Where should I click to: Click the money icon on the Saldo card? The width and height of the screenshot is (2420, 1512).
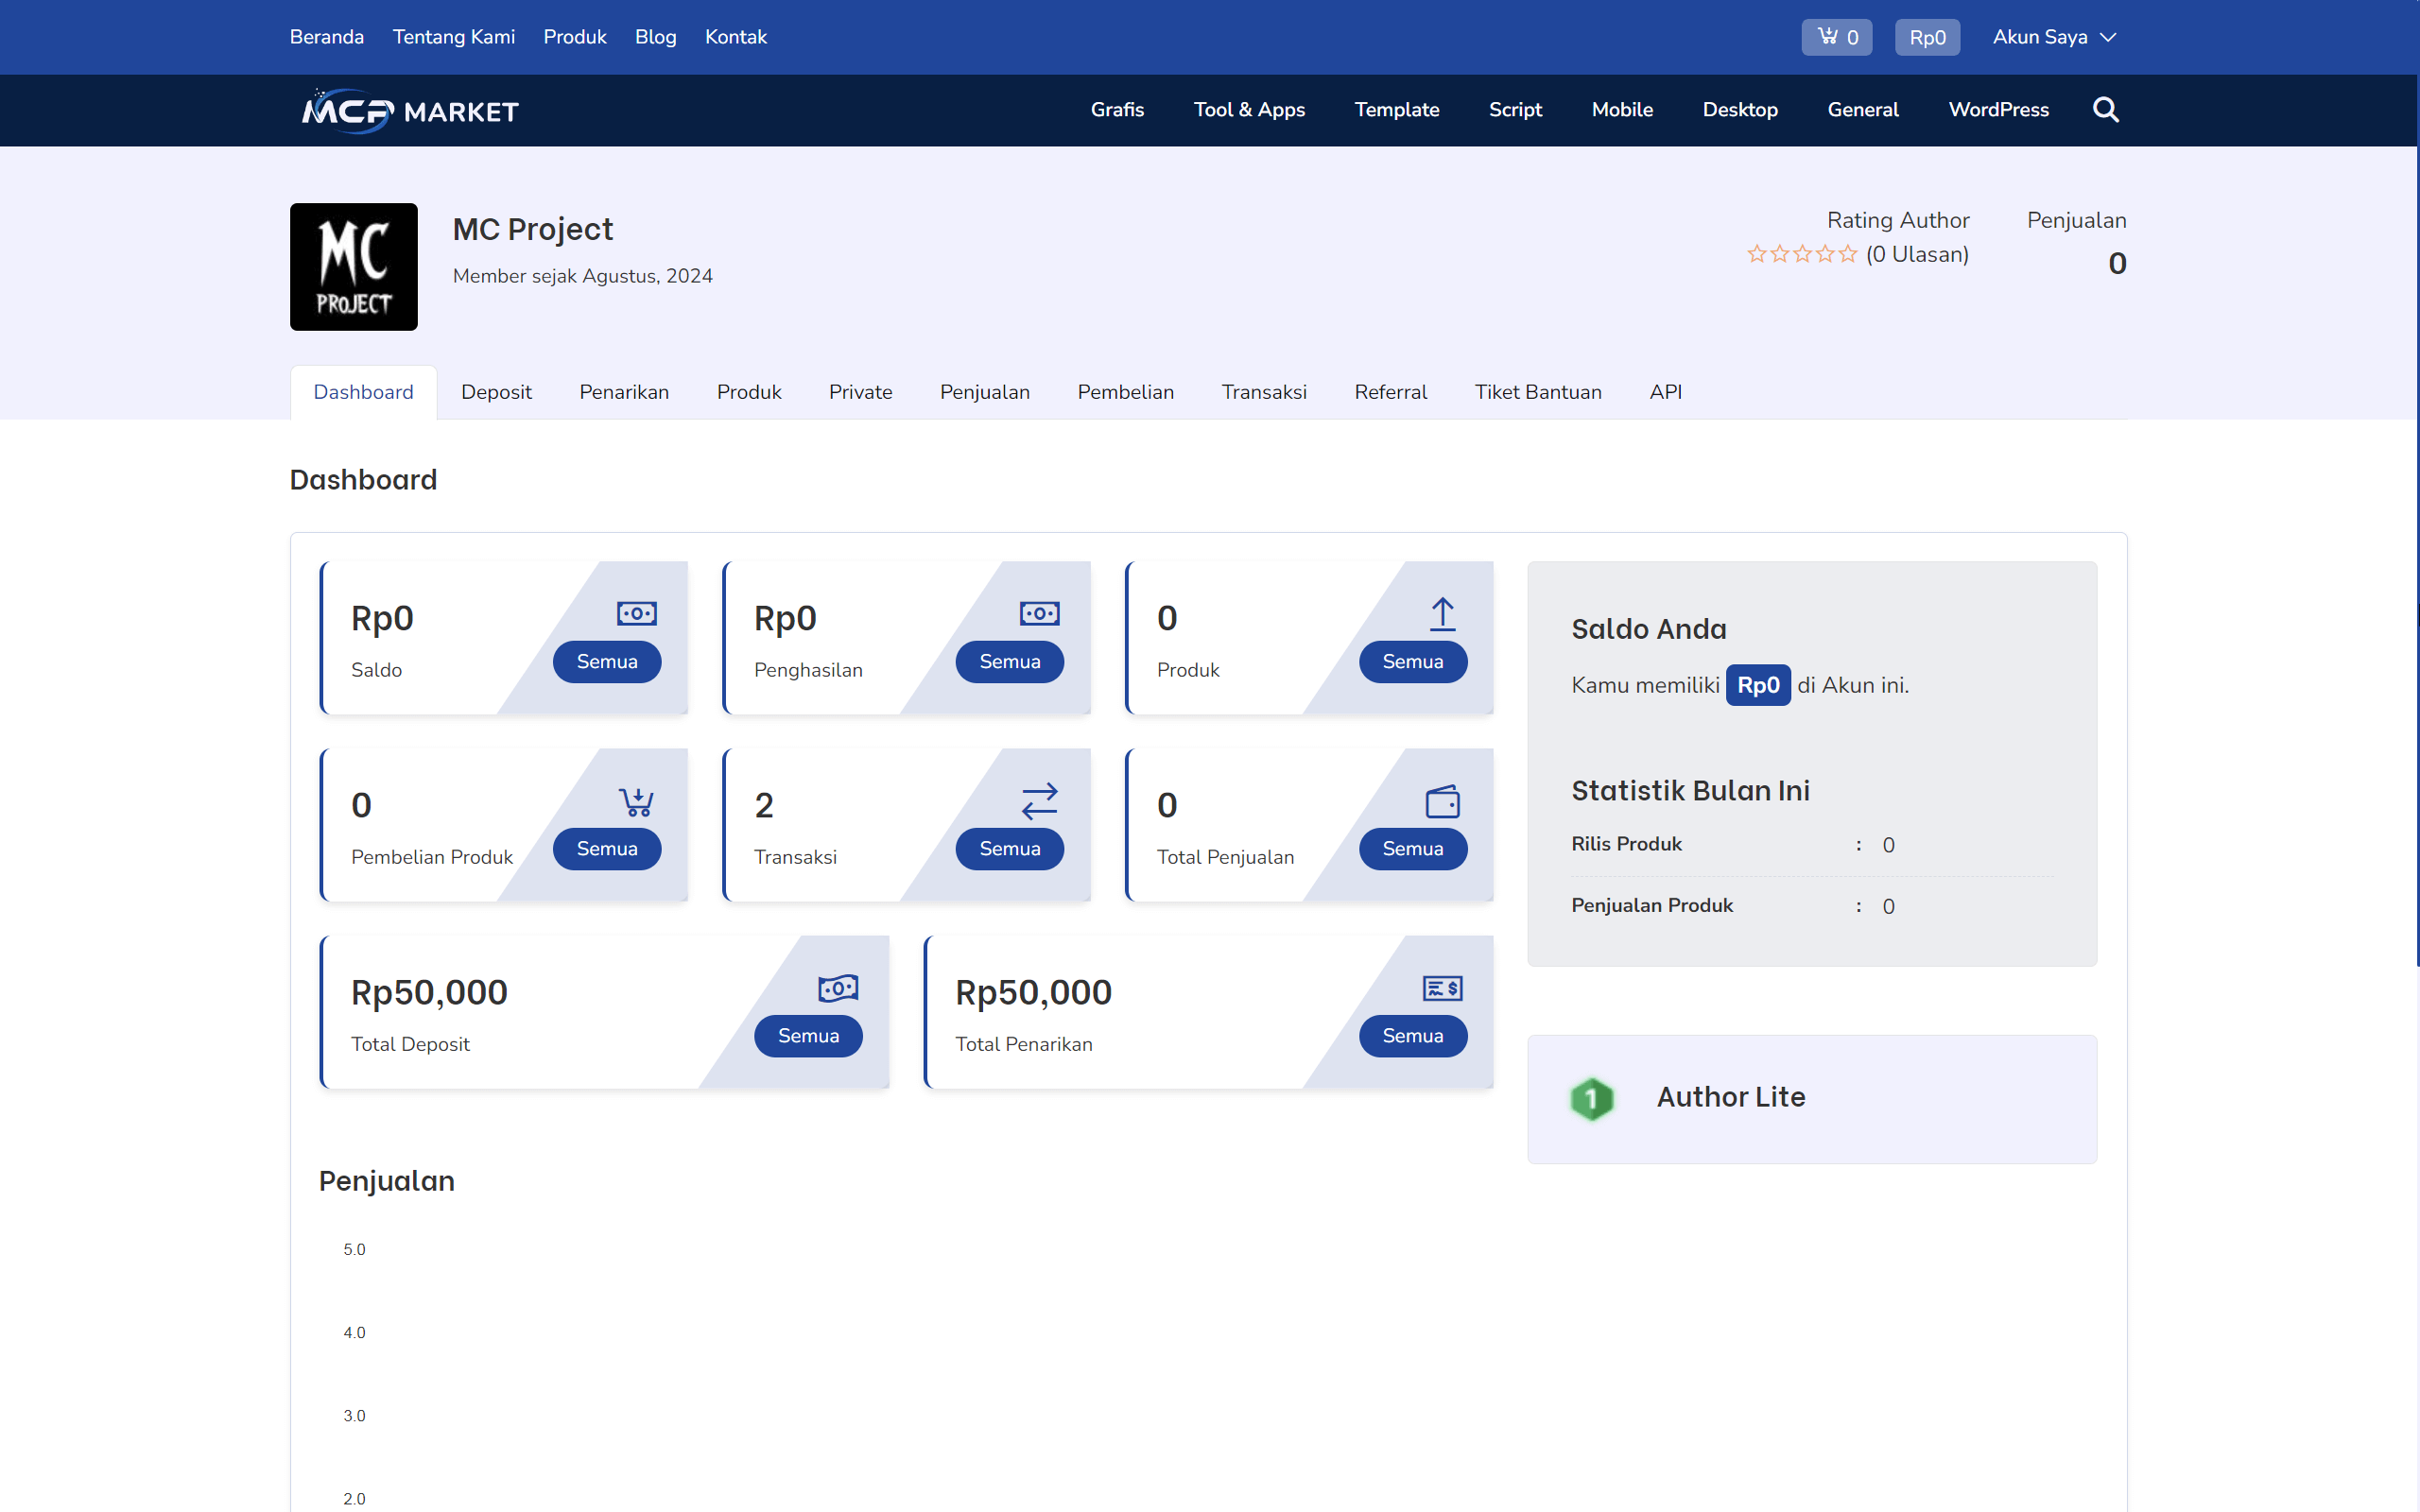[636, 613]
